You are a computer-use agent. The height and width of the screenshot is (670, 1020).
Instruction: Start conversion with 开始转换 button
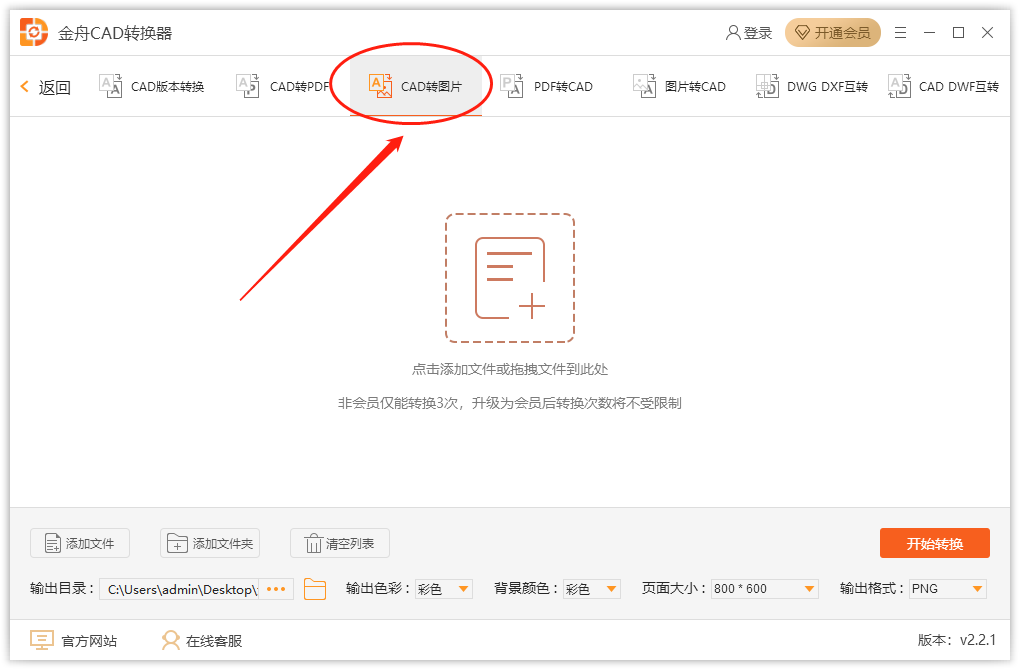coord(935,543)
